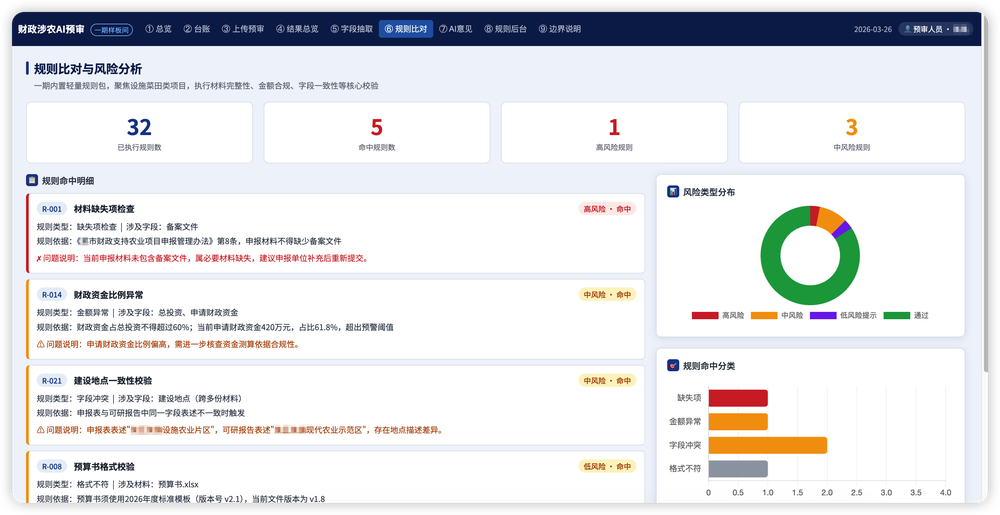Click the 财政涉农AI预审 app title

click(x=51, y=29)
